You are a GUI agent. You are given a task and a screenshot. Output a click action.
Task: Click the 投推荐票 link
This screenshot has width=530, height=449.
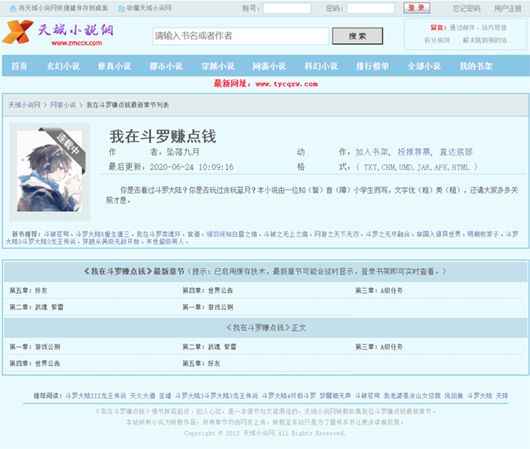coord(414,152)
